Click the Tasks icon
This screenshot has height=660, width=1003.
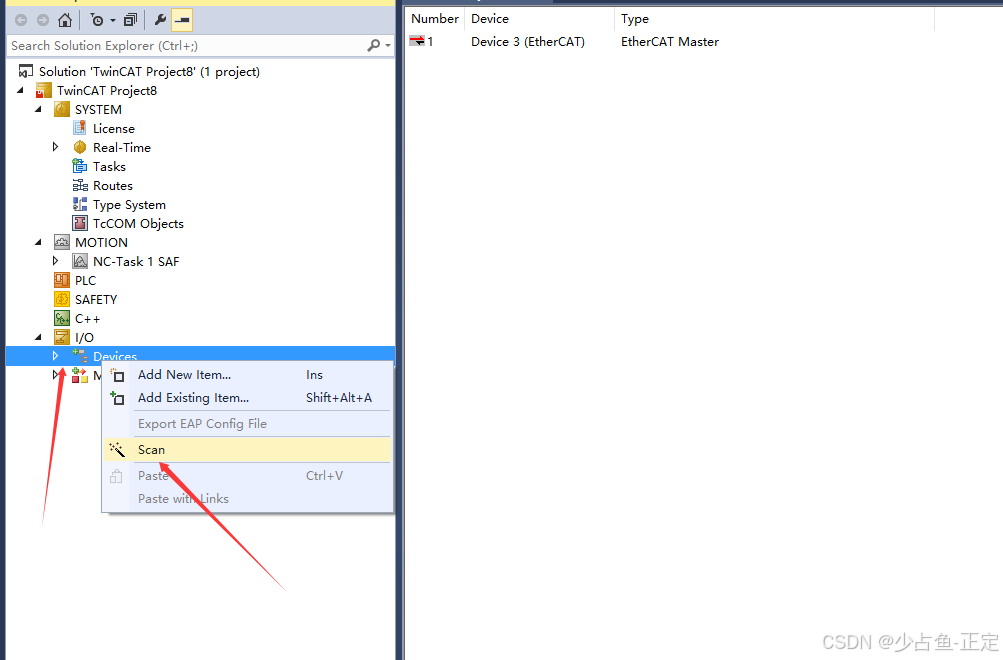(x=80, y=166)
